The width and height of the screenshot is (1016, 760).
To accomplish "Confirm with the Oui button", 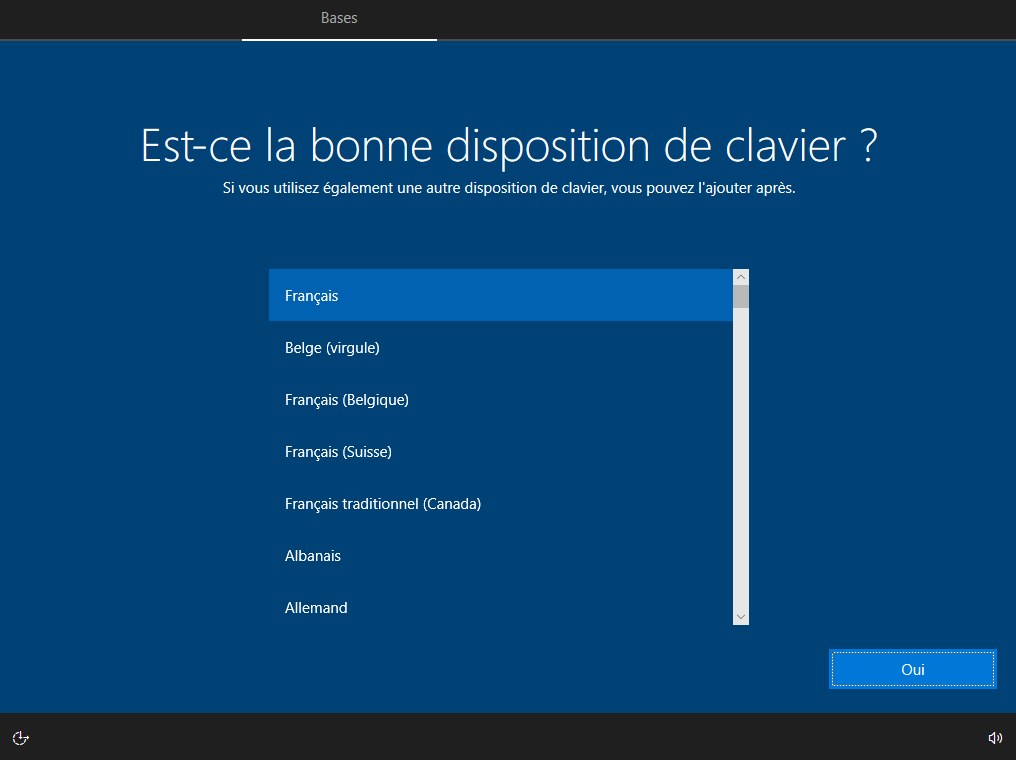I will pyautogui.click(x=912, y=669).
